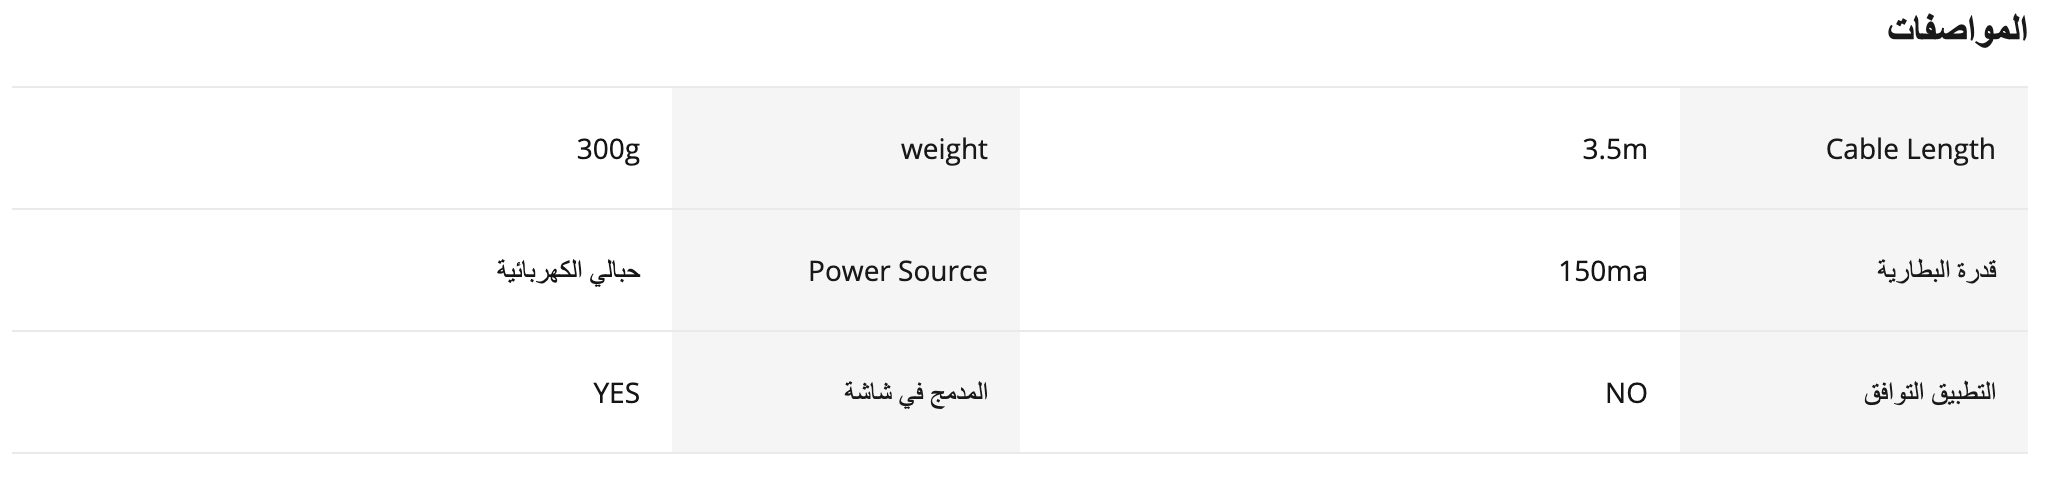Click the word شاشة in the table
The width and height of the screenshot is (2066, 477).
(x=868, y=393)
